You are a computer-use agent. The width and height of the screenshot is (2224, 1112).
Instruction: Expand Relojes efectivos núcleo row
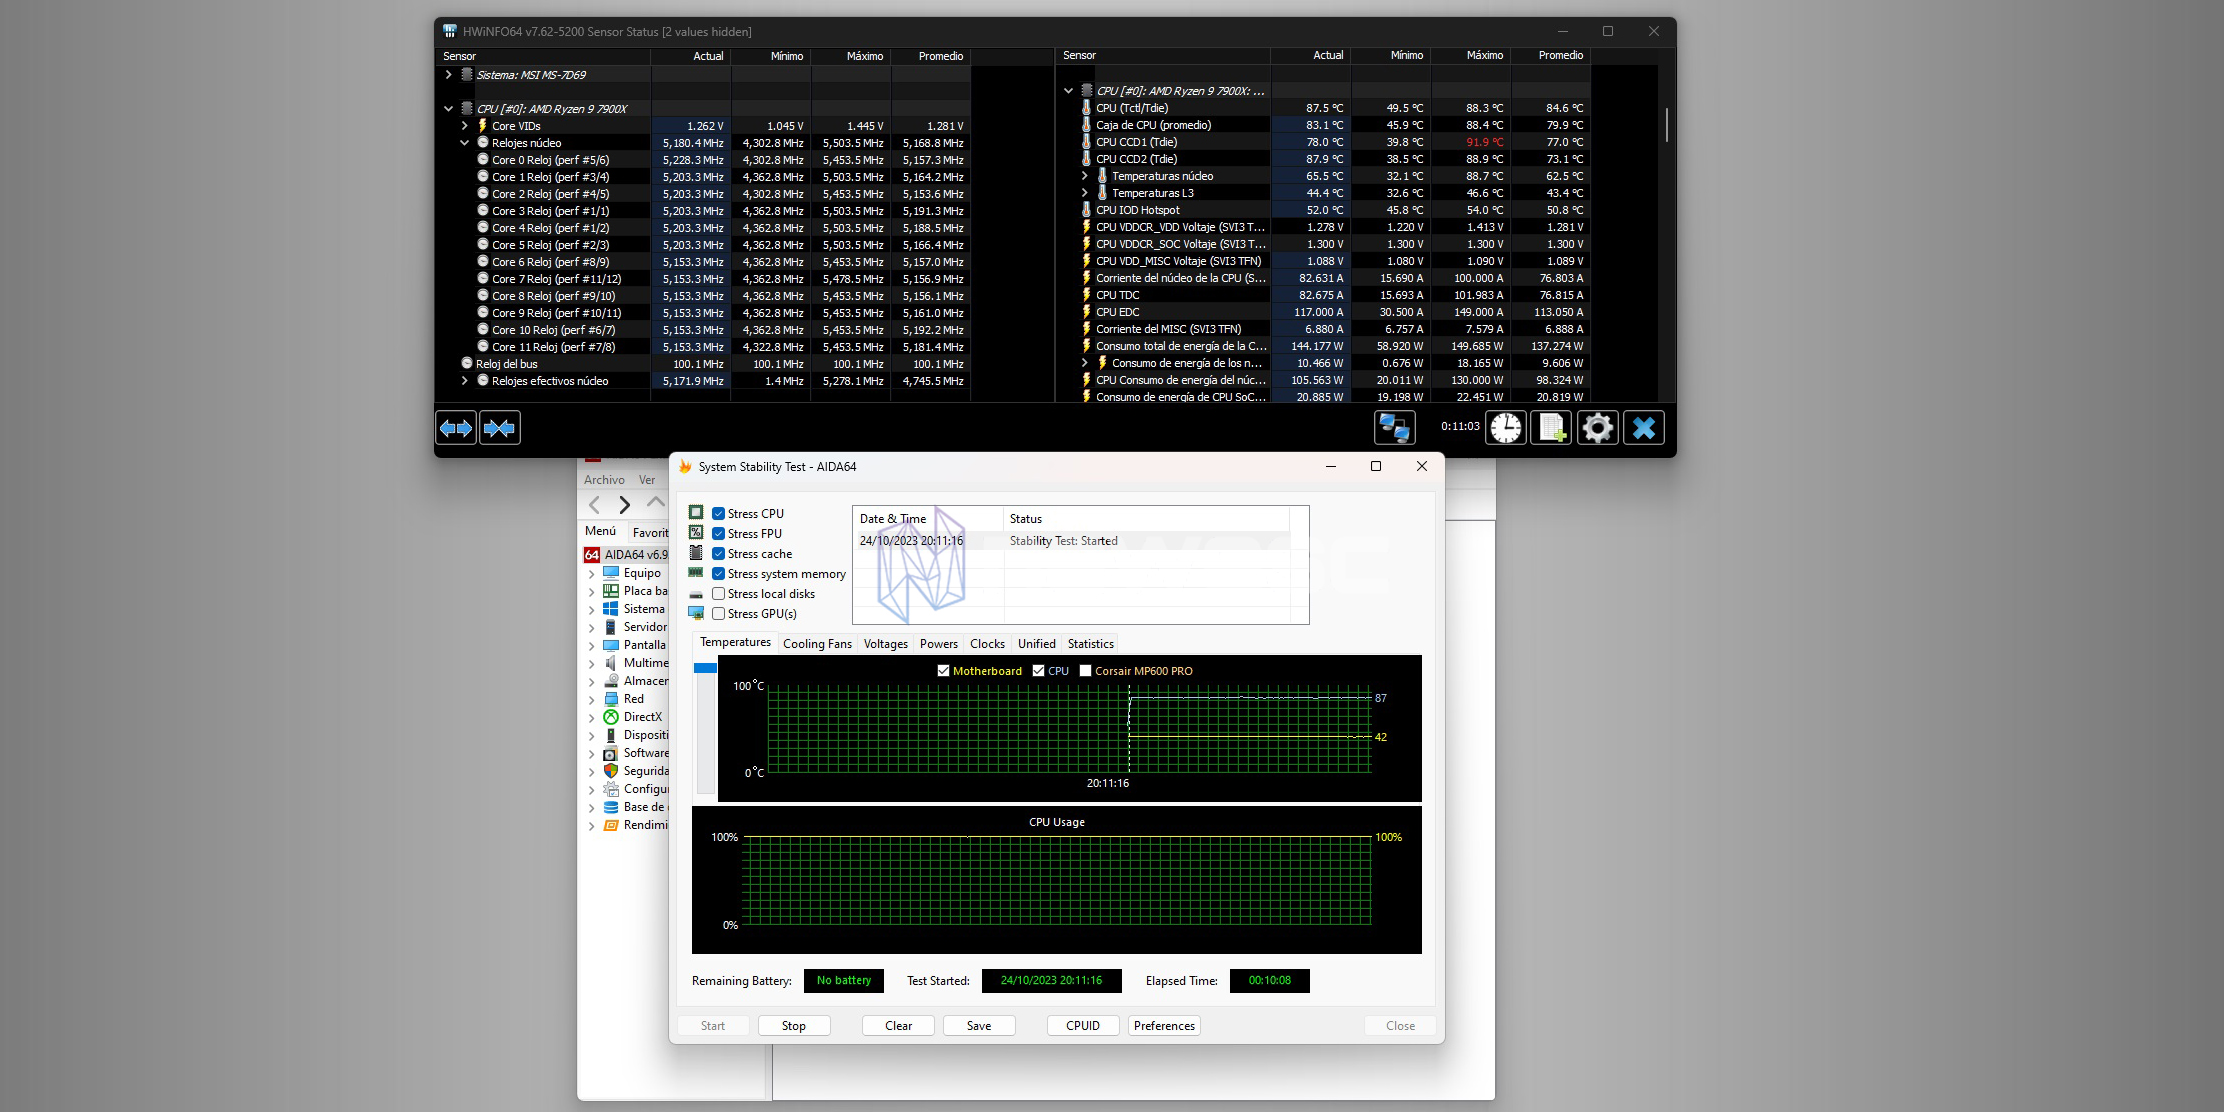click(x=465, y=381)
